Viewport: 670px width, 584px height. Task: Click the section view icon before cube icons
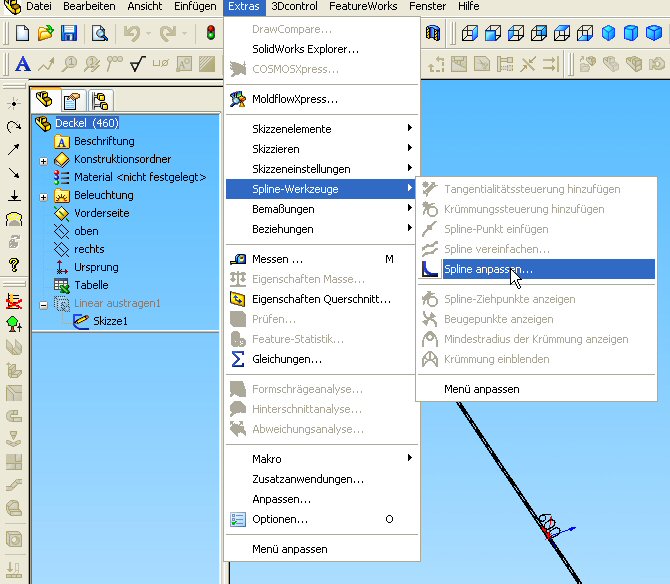tap(433, 33)
